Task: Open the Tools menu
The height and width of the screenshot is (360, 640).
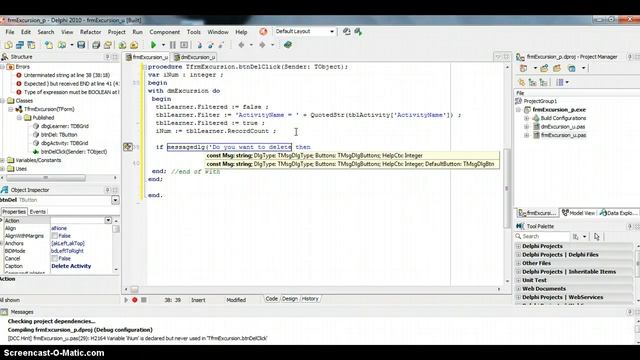Action: click(194, 32)
